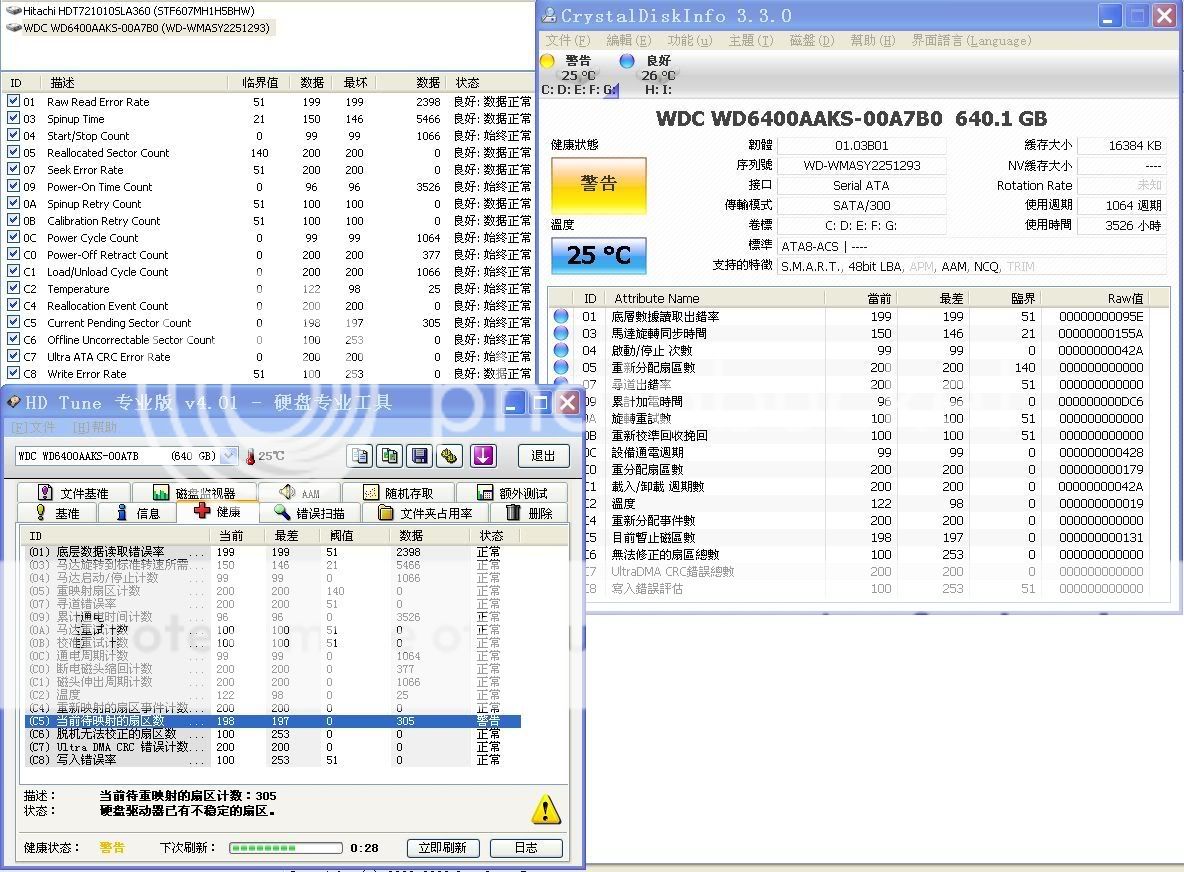Switch to the 信息 tab in HD Tune
The image size is (1184, 872).
coord(138,513)
